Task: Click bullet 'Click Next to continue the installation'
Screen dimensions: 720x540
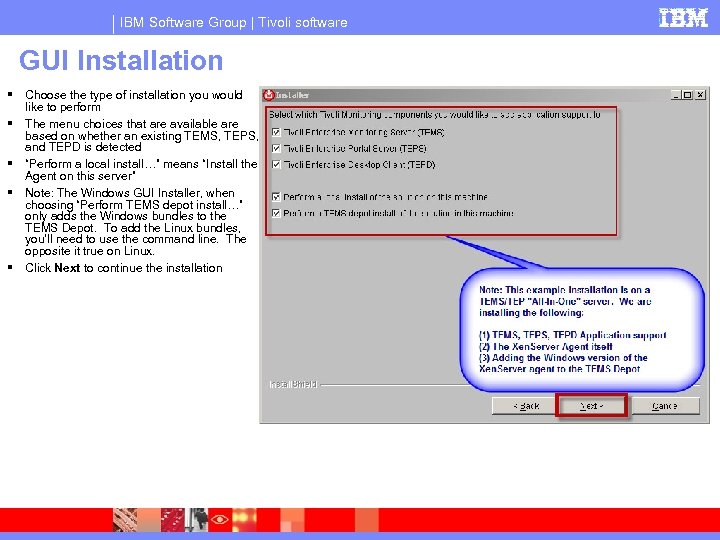Action: [x=124, y=268]
